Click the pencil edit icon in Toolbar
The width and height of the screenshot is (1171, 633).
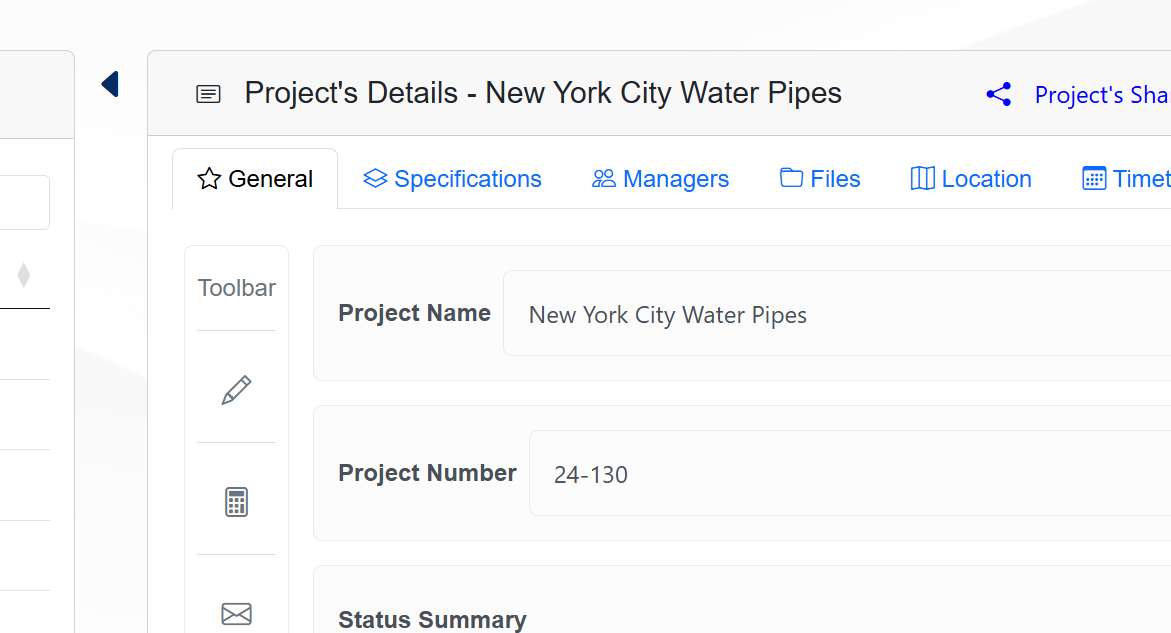[236, 390]
